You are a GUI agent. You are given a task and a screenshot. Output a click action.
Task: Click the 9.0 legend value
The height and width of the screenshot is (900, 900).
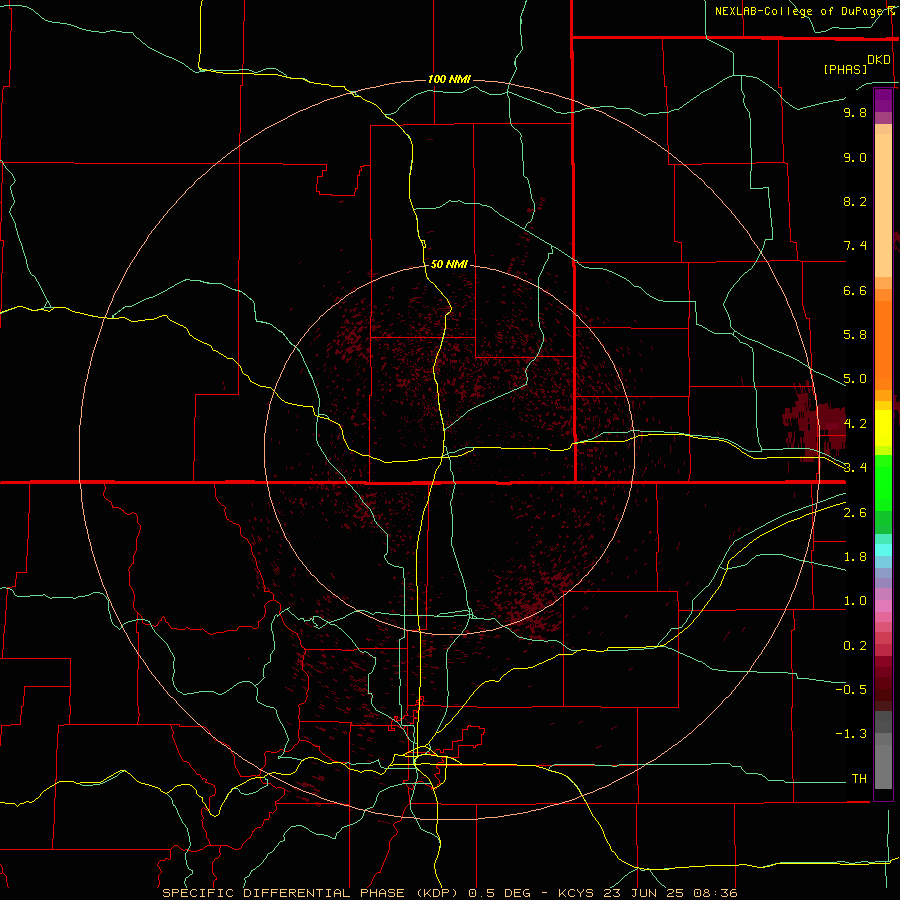tap(855, 157)
